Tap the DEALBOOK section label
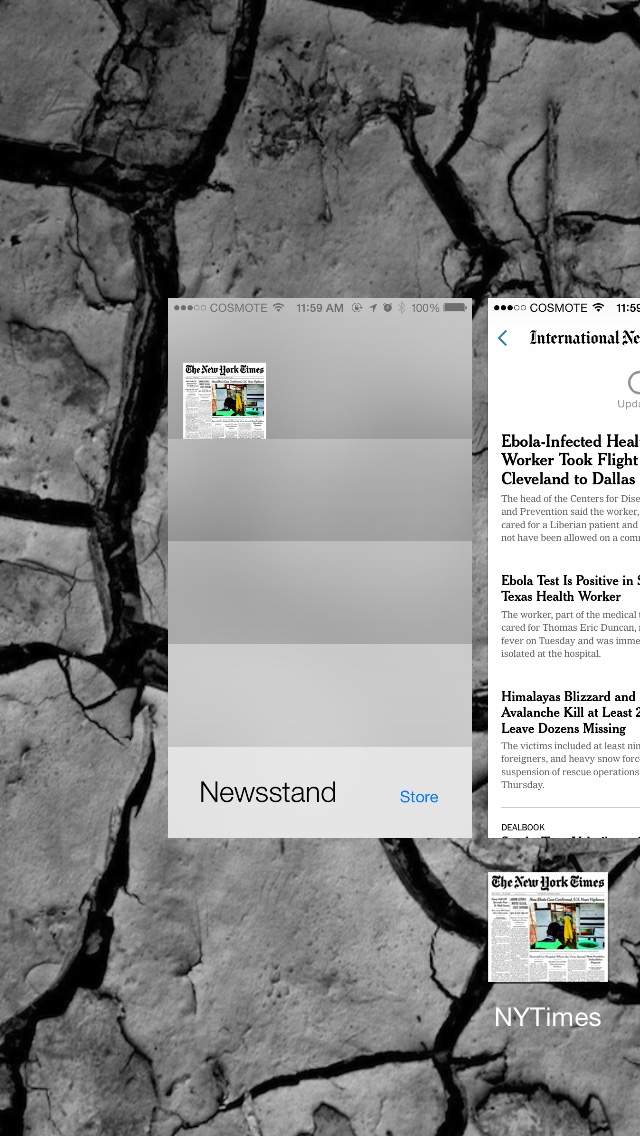 (x=523, y=827)
